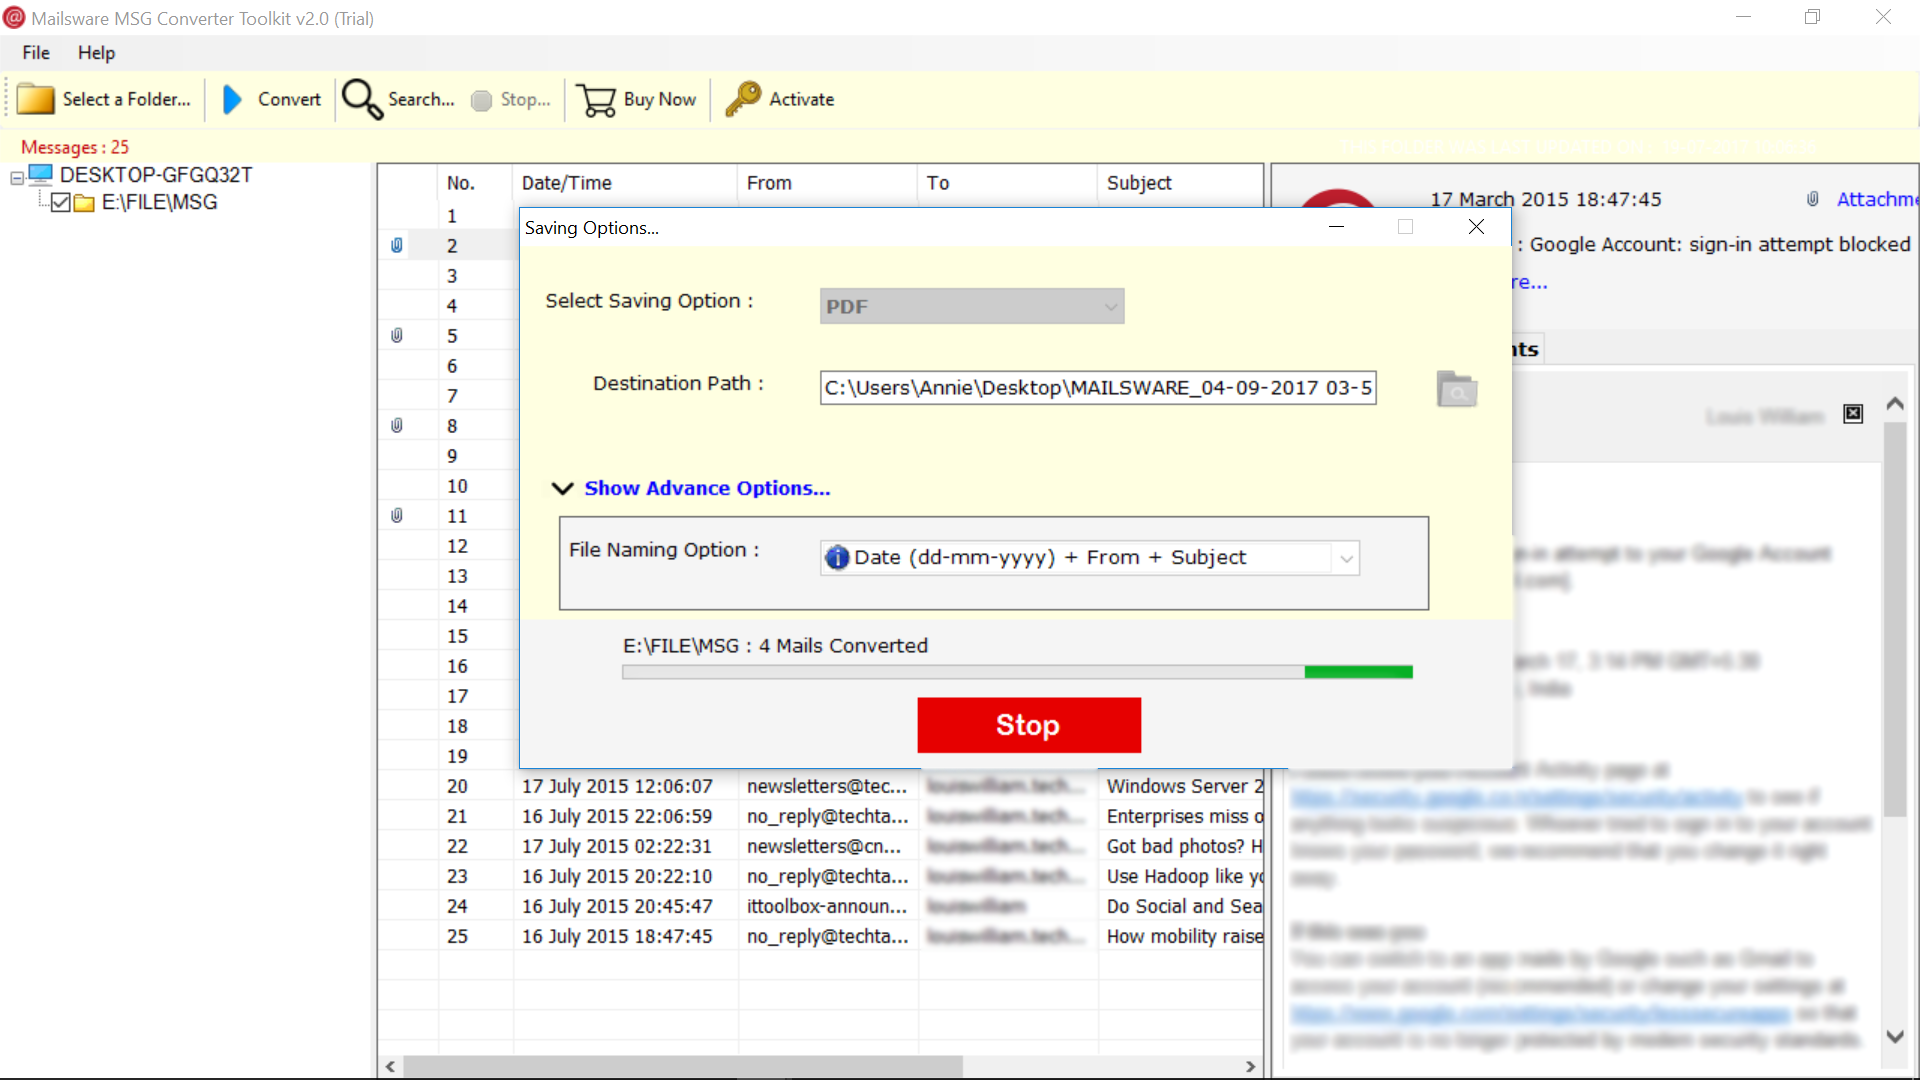The width and height of the screenshot is (1920, 1080).
Task: Click the No. column header
Action: (x=475, y=183)
